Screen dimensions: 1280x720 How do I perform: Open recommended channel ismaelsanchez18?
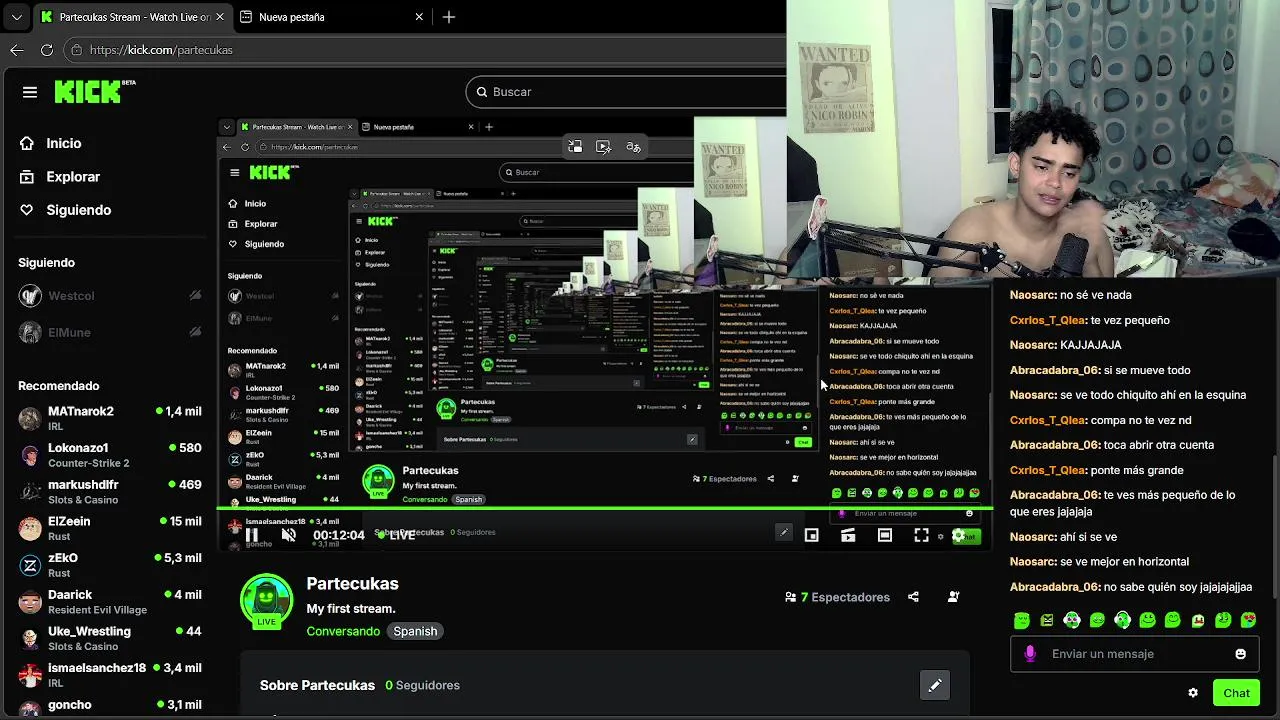point(110,675)
